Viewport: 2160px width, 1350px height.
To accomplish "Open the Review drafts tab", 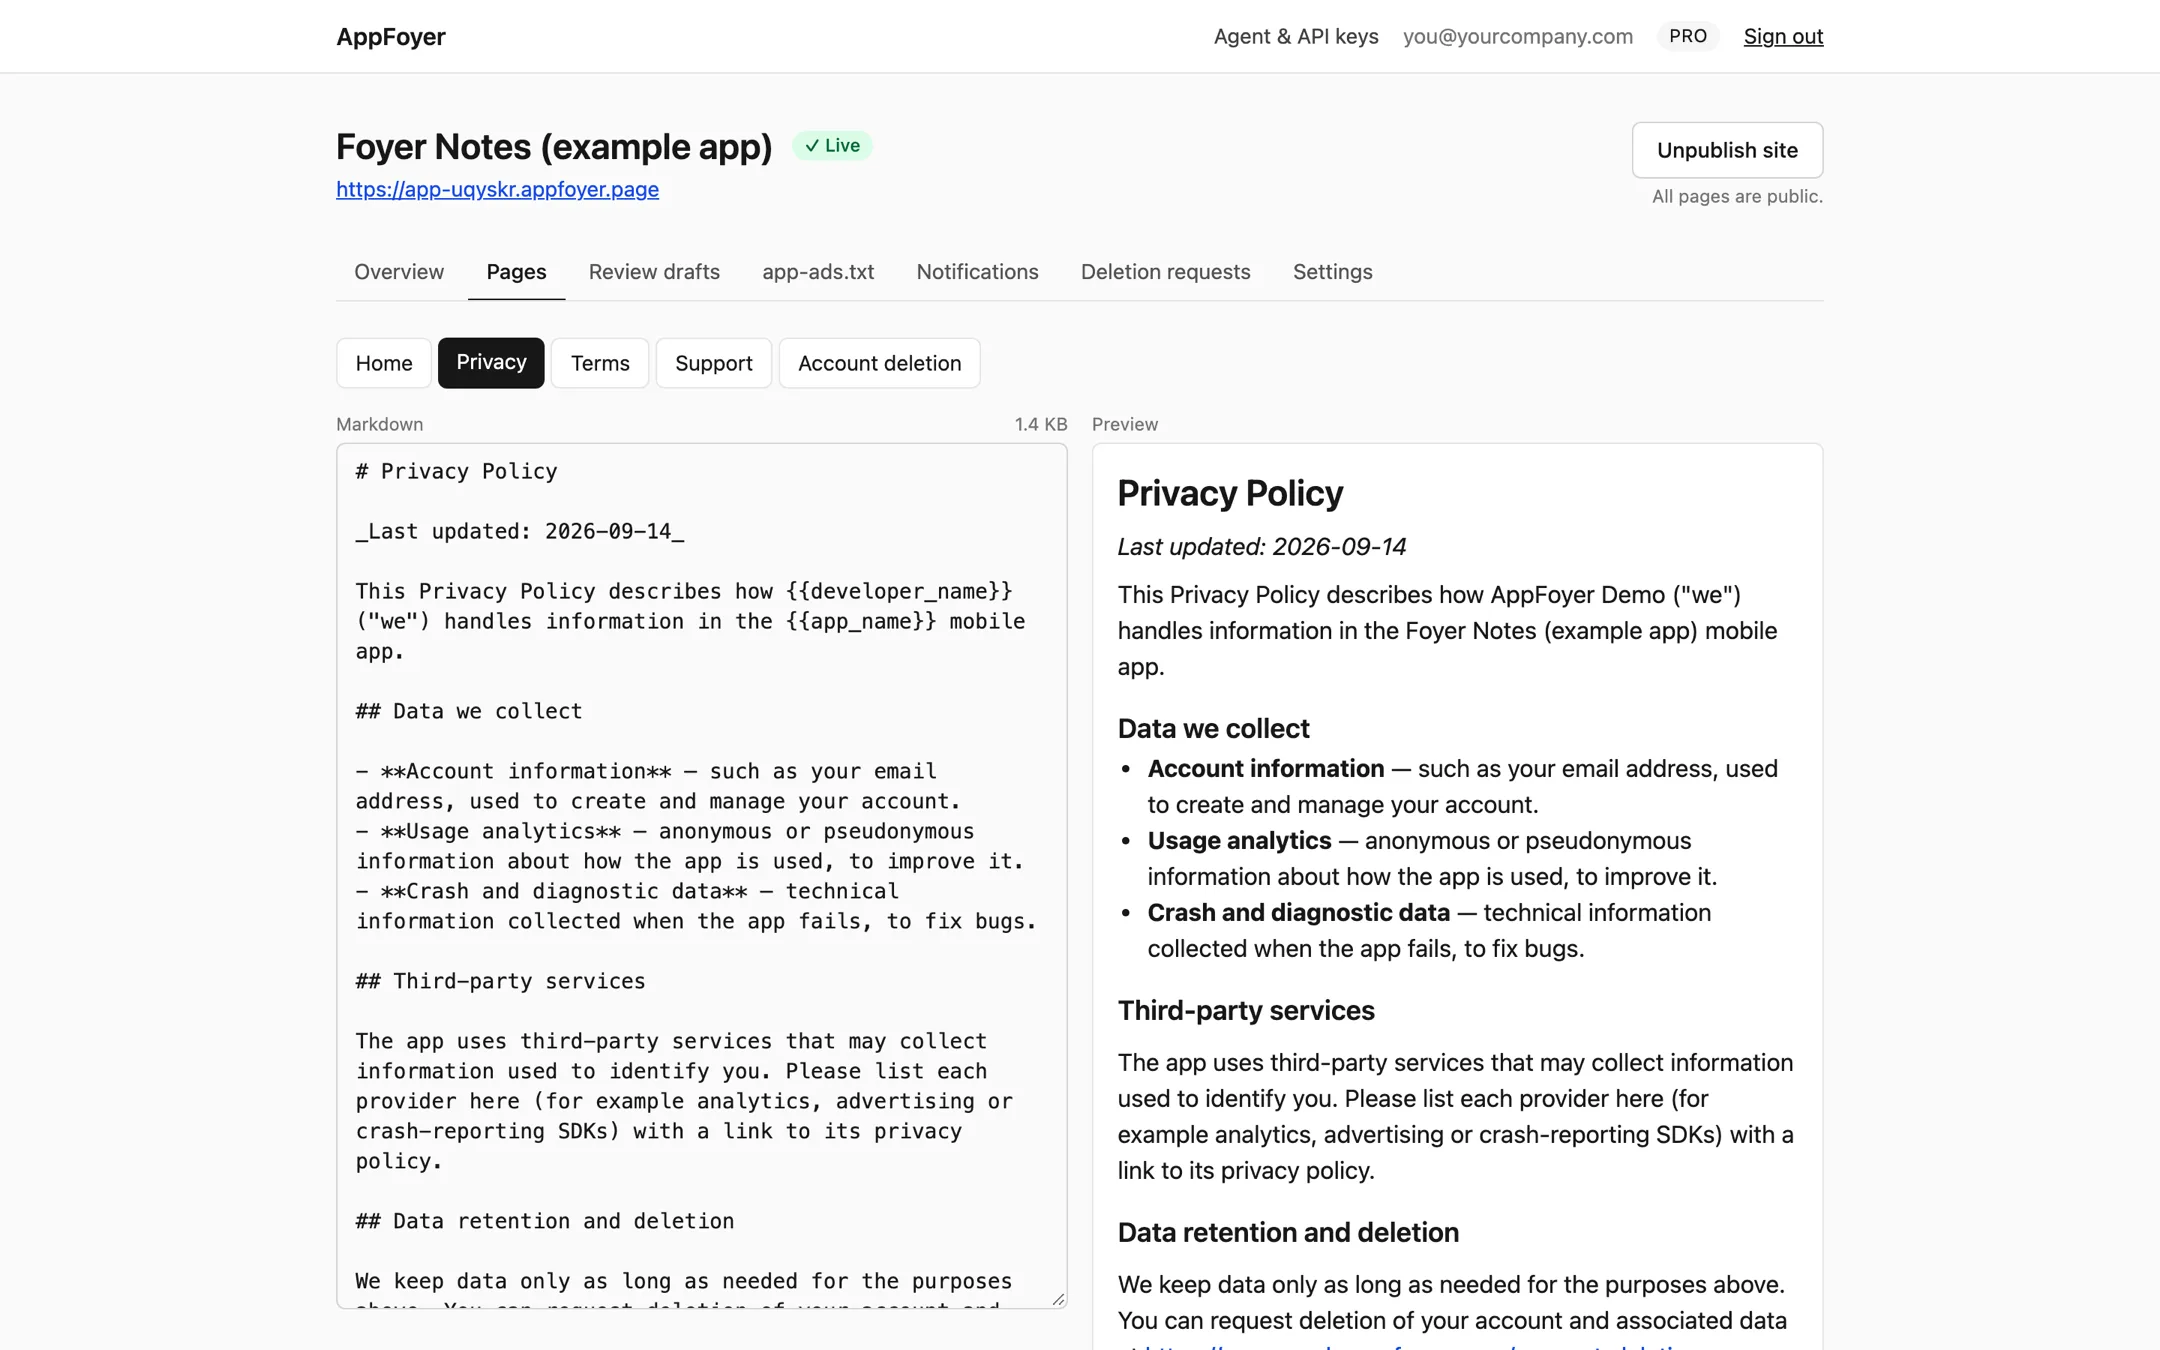I will coord(654,272).
